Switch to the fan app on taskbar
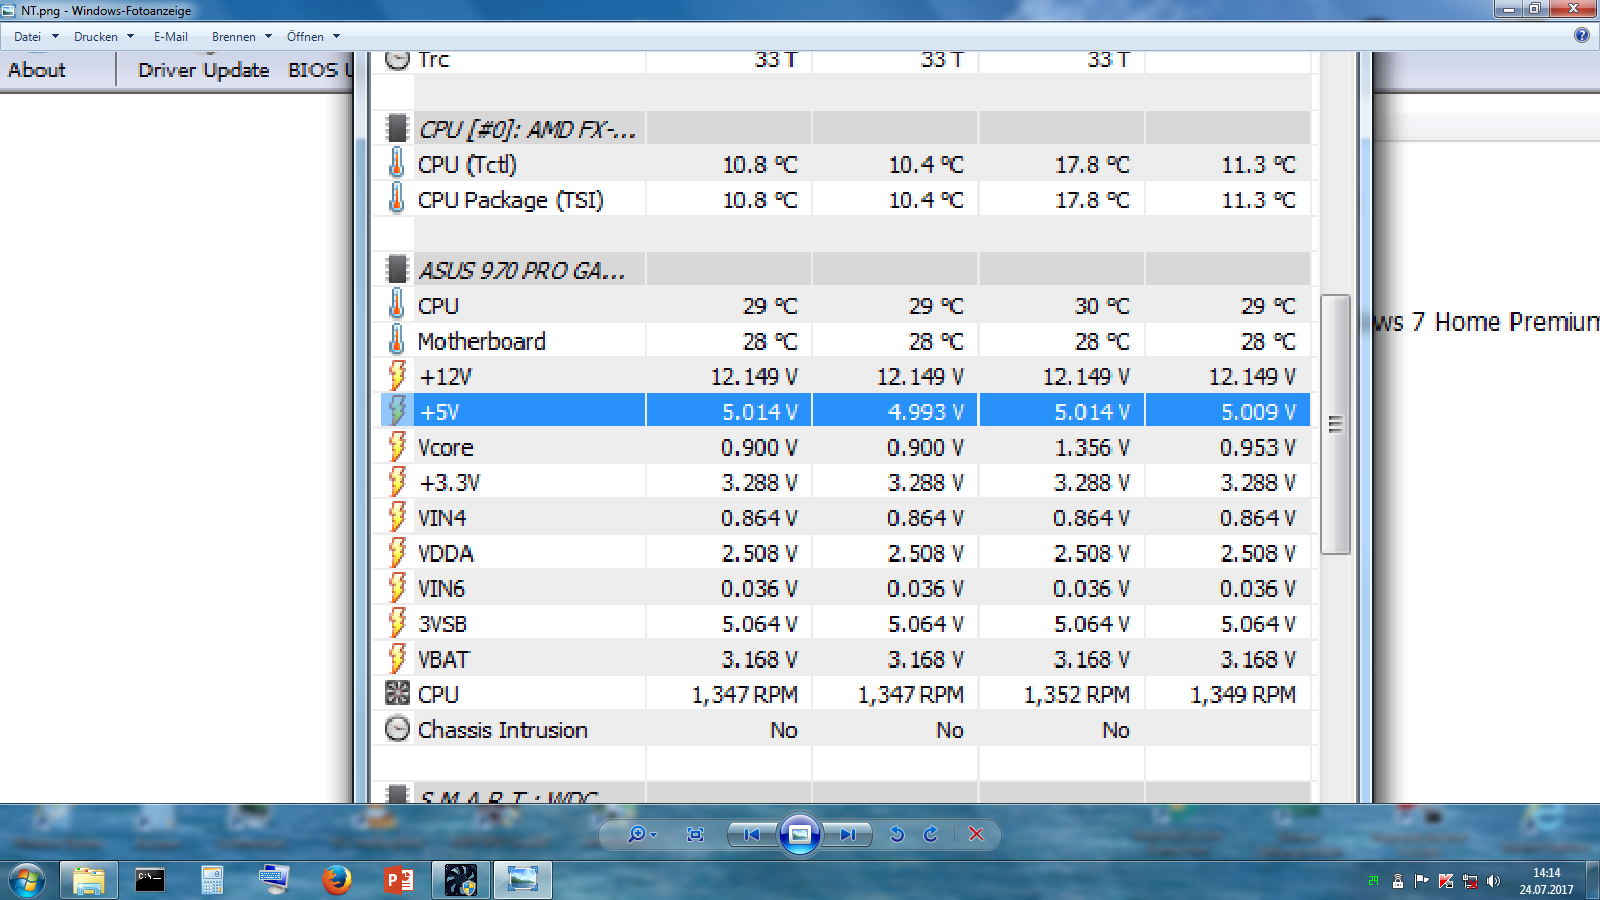The height and width of the screenshot is (900, 1600). click(x=461, y=880)
